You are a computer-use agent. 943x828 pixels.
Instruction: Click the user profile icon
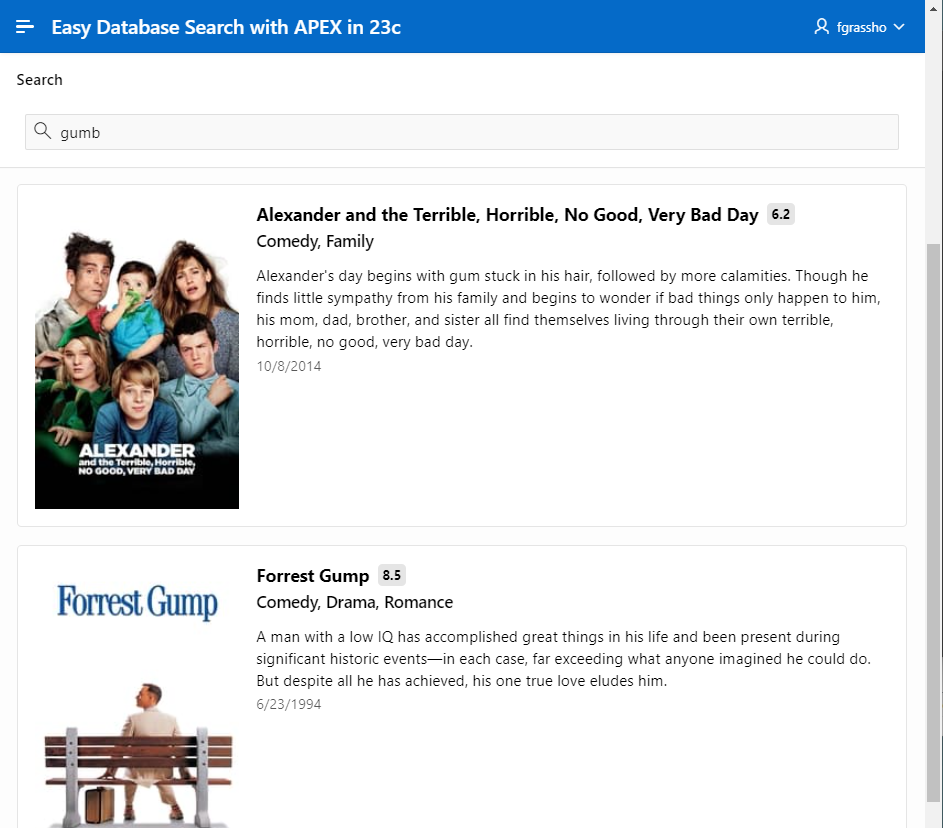pos(821,26)
